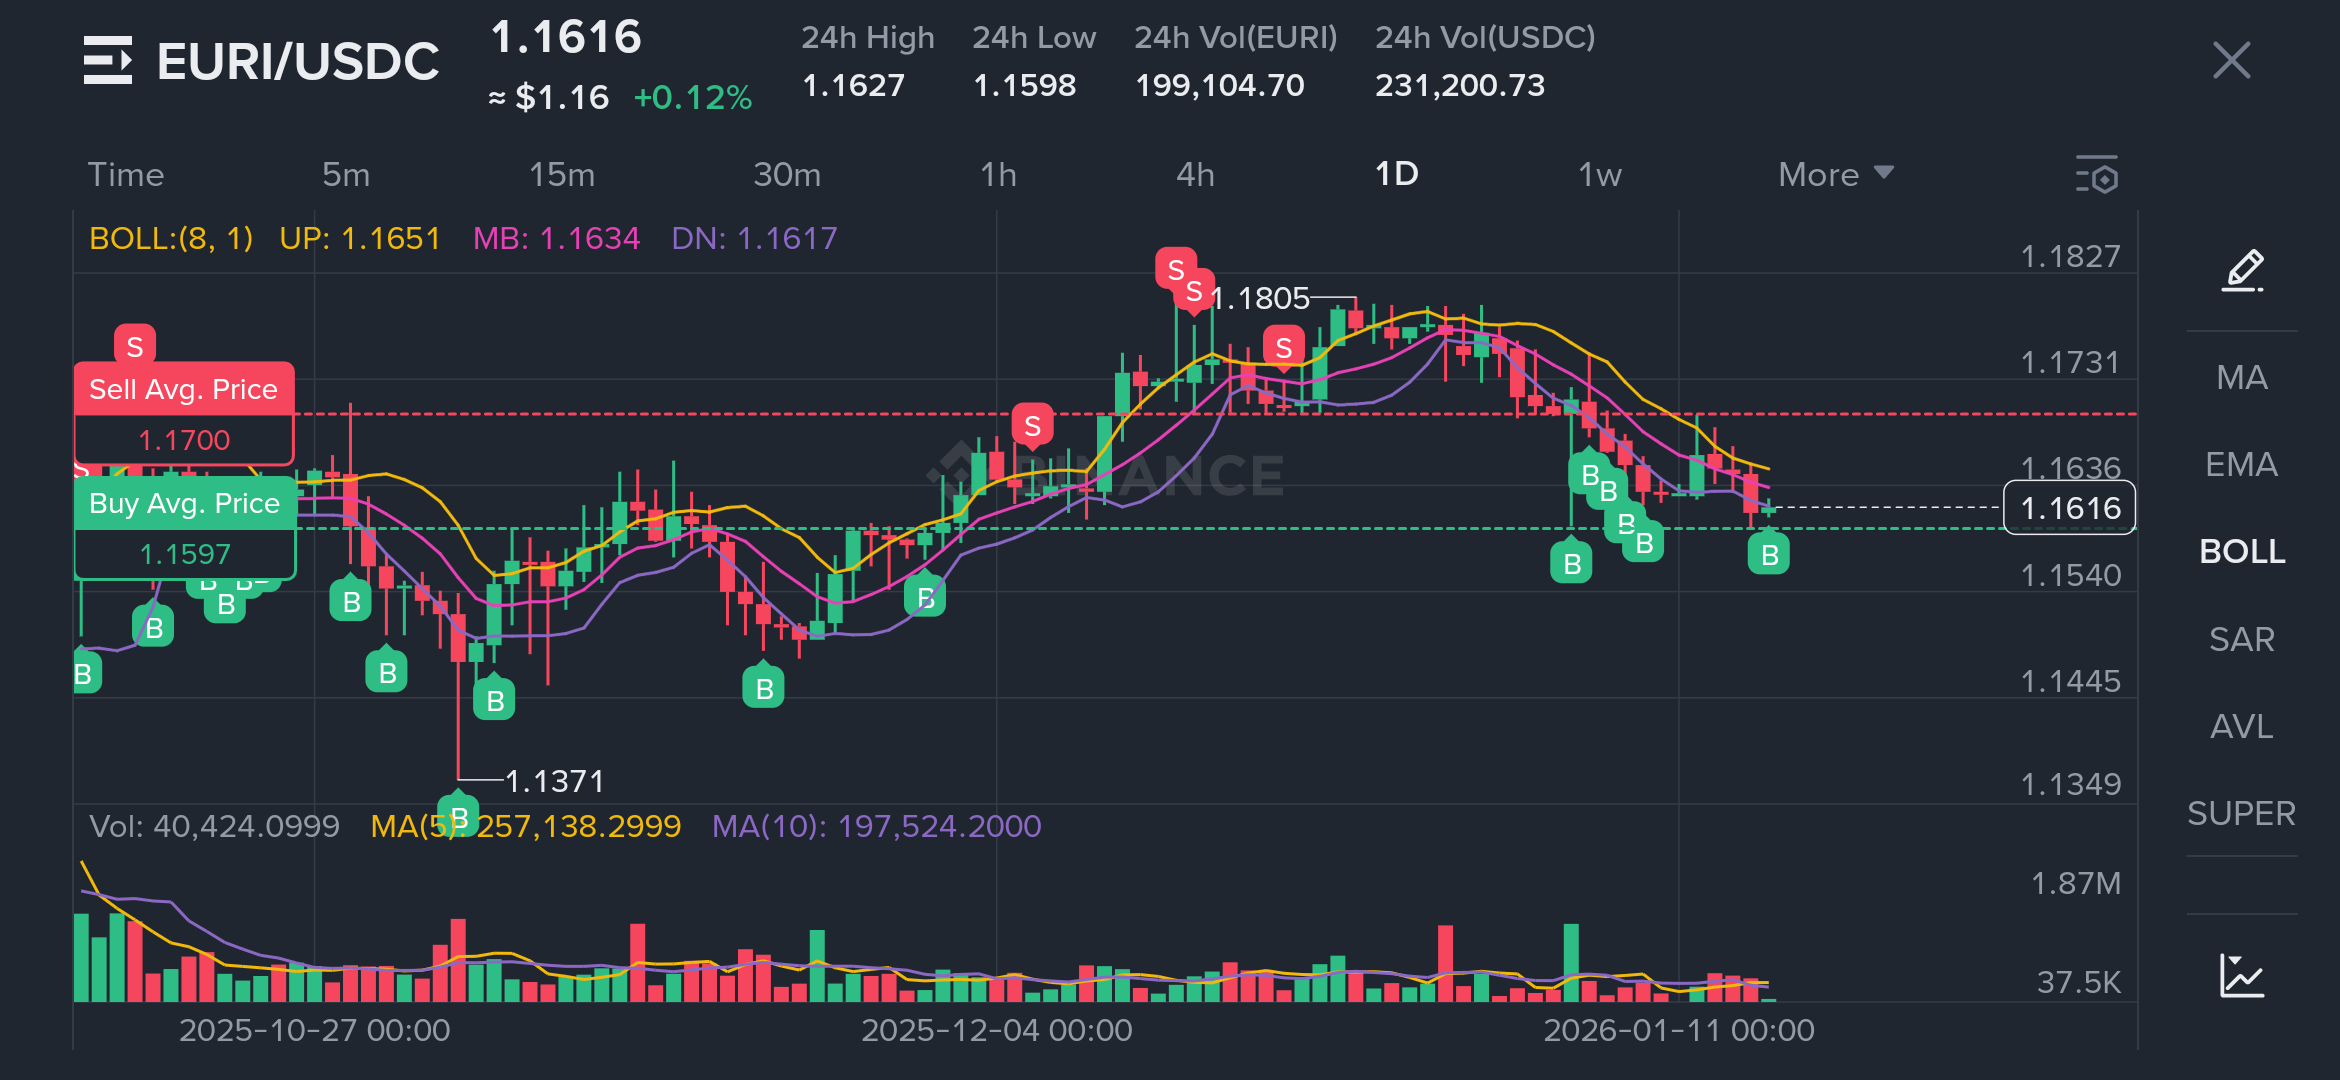Open the trading pair list menu icon
This screenshot has height=1080, width=2340.
[107, 60]
